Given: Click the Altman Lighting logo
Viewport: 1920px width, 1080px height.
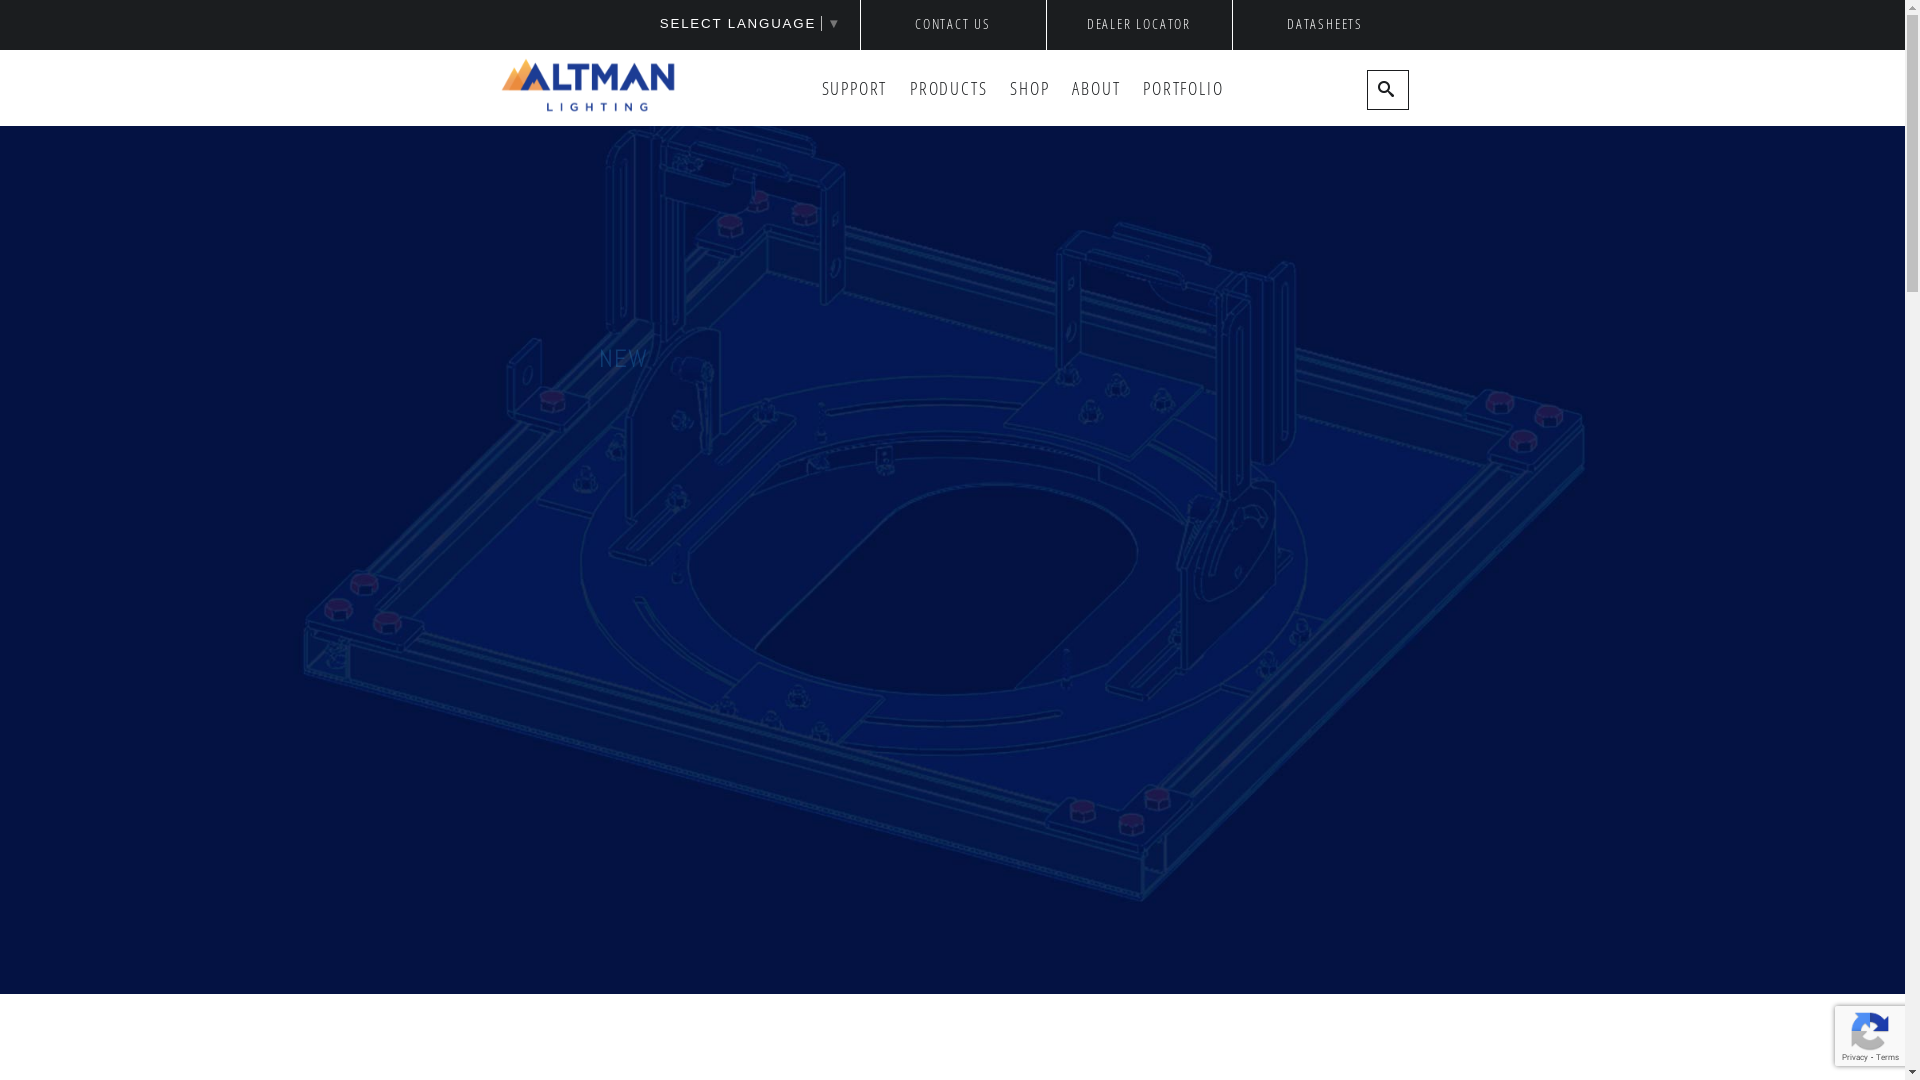Looking at the screenshot, I should tap(588, 86).
